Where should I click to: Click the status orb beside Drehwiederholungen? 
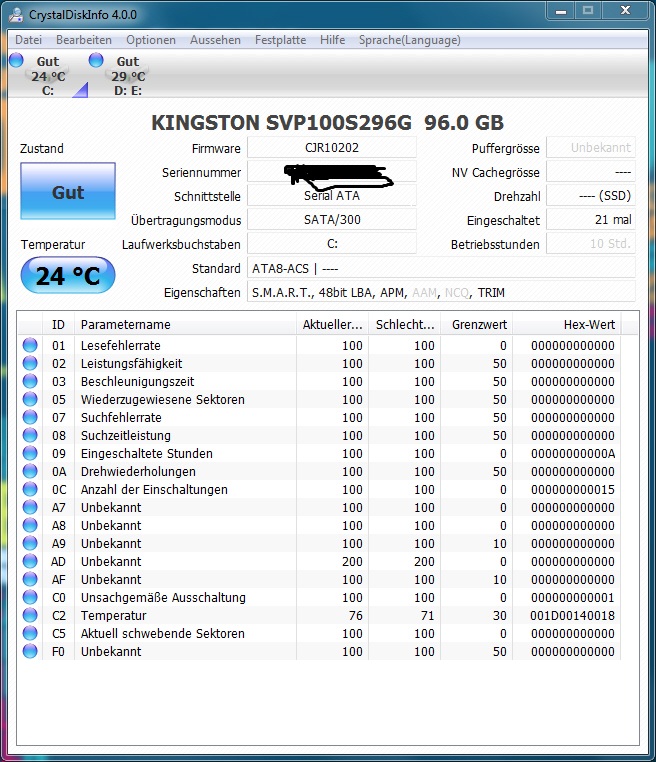(x=30, y=471)
